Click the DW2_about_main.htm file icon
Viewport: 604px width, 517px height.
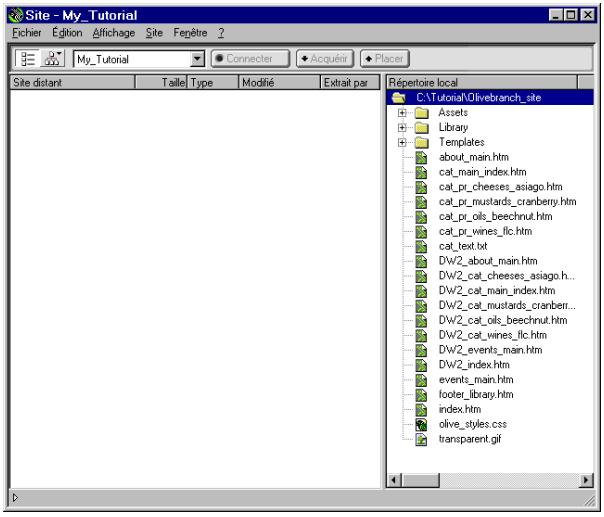coord(421,261)
